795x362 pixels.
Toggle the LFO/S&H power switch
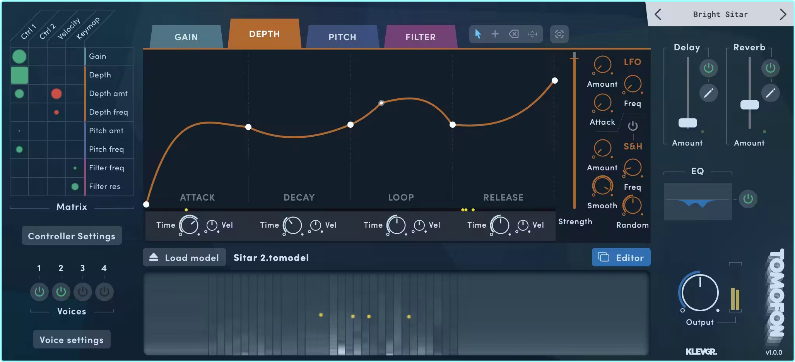coord(633,126)
